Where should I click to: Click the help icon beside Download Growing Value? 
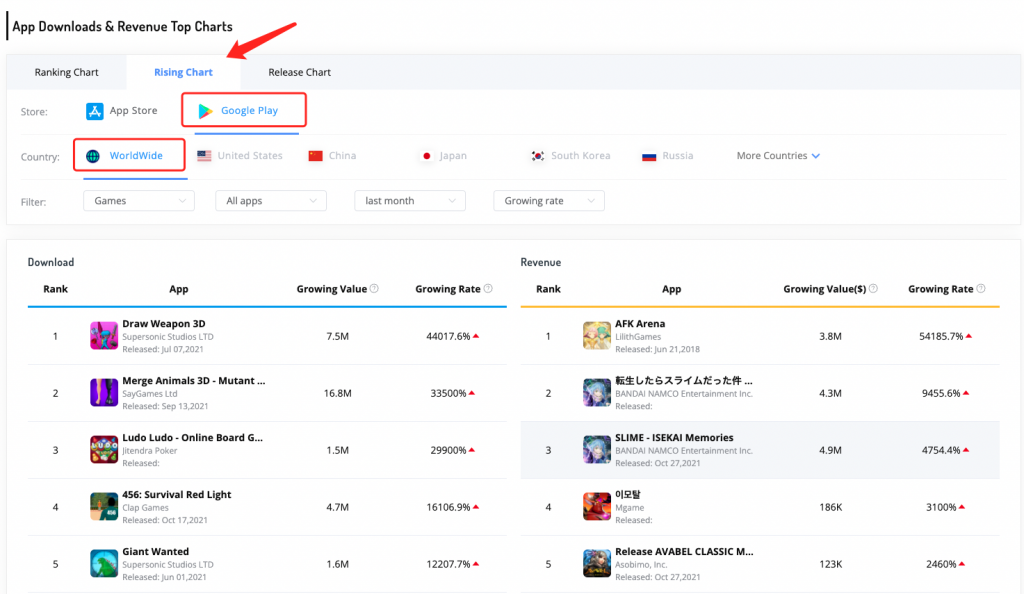(374, 289)
